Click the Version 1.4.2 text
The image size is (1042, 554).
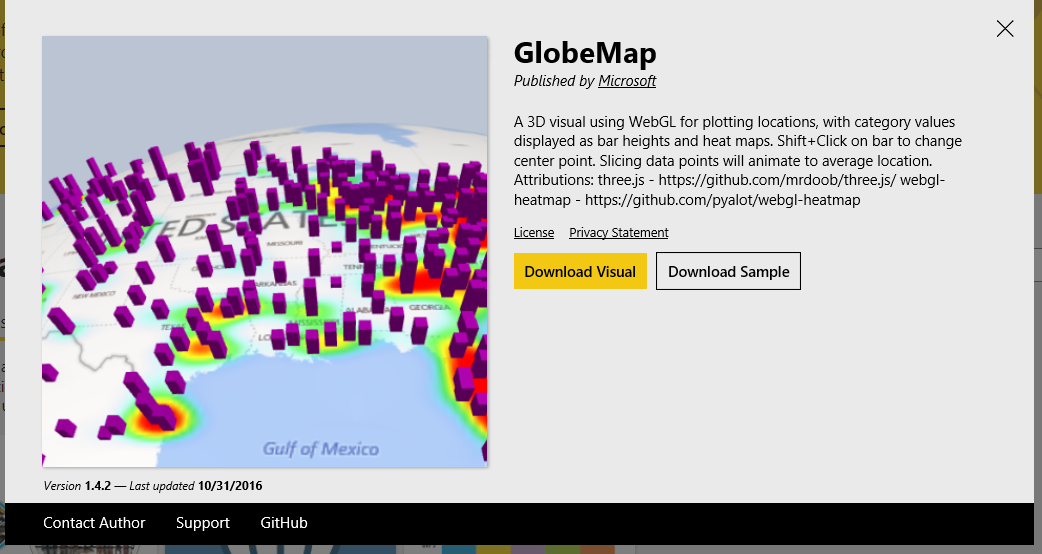point(77,486)
